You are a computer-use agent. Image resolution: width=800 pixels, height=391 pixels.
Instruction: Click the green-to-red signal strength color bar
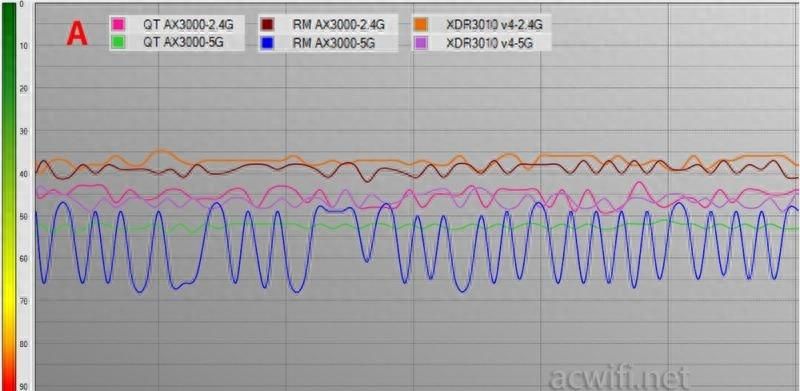[9, 196]
